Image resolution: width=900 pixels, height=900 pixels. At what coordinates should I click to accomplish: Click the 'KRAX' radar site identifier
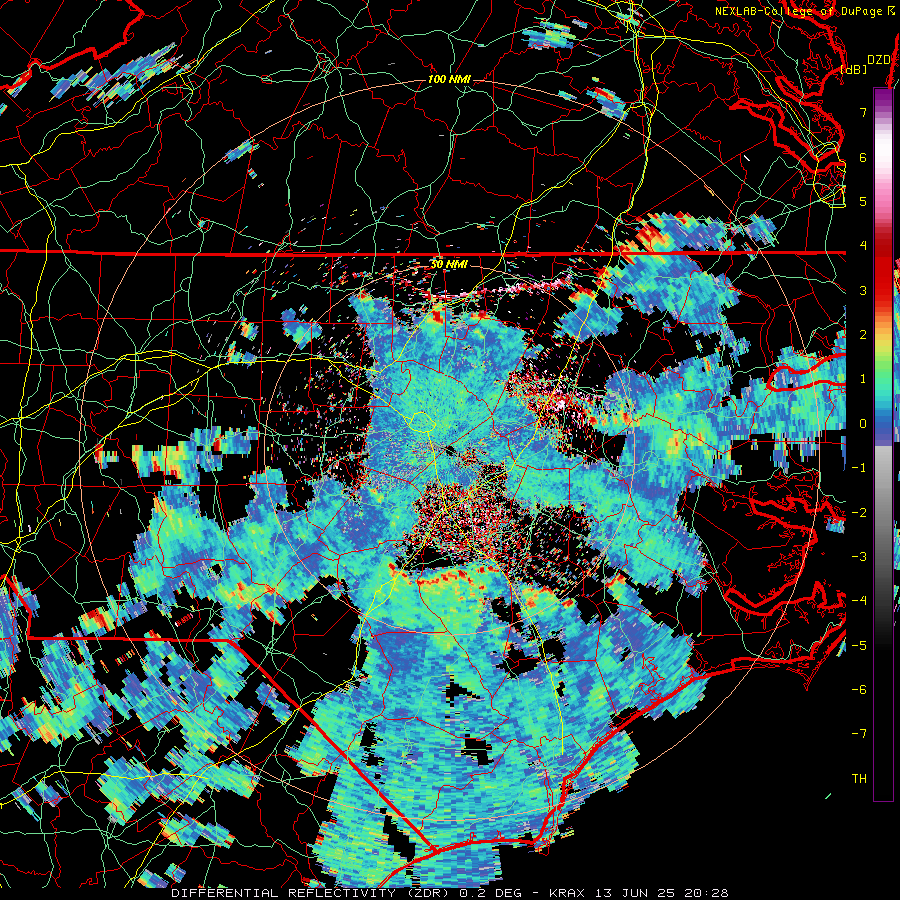click(567, 893)
